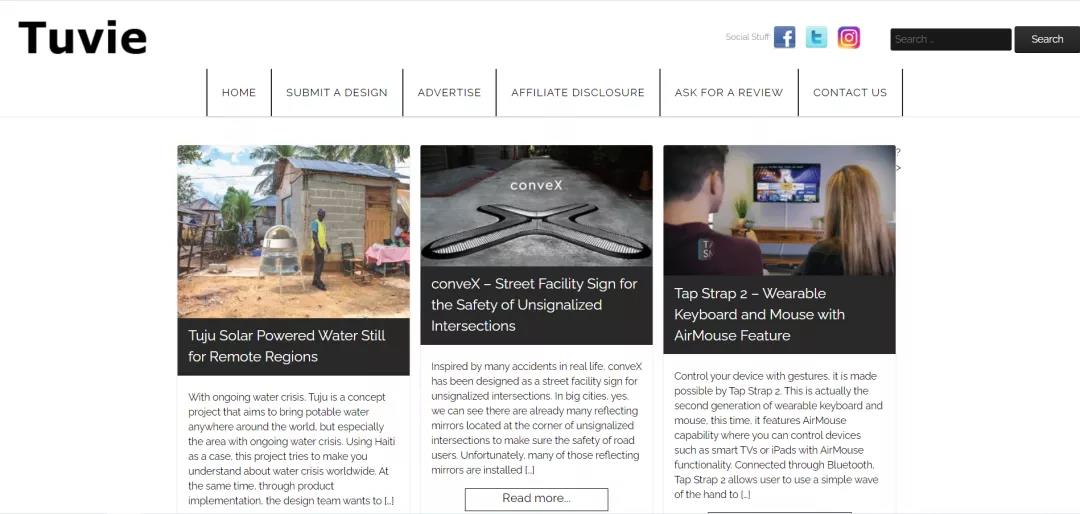1080x514 pixels.
Task: Click Read more under the conveX article
Action: [537, 499]
